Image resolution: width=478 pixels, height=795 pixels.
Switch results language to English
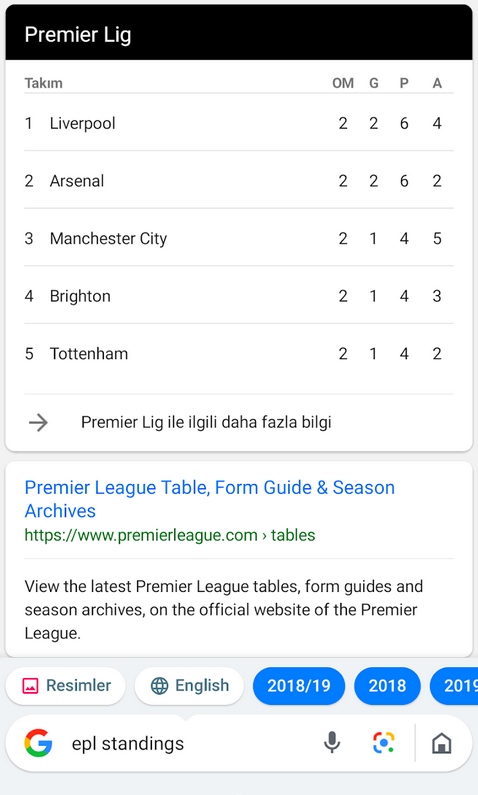point(189,686)
